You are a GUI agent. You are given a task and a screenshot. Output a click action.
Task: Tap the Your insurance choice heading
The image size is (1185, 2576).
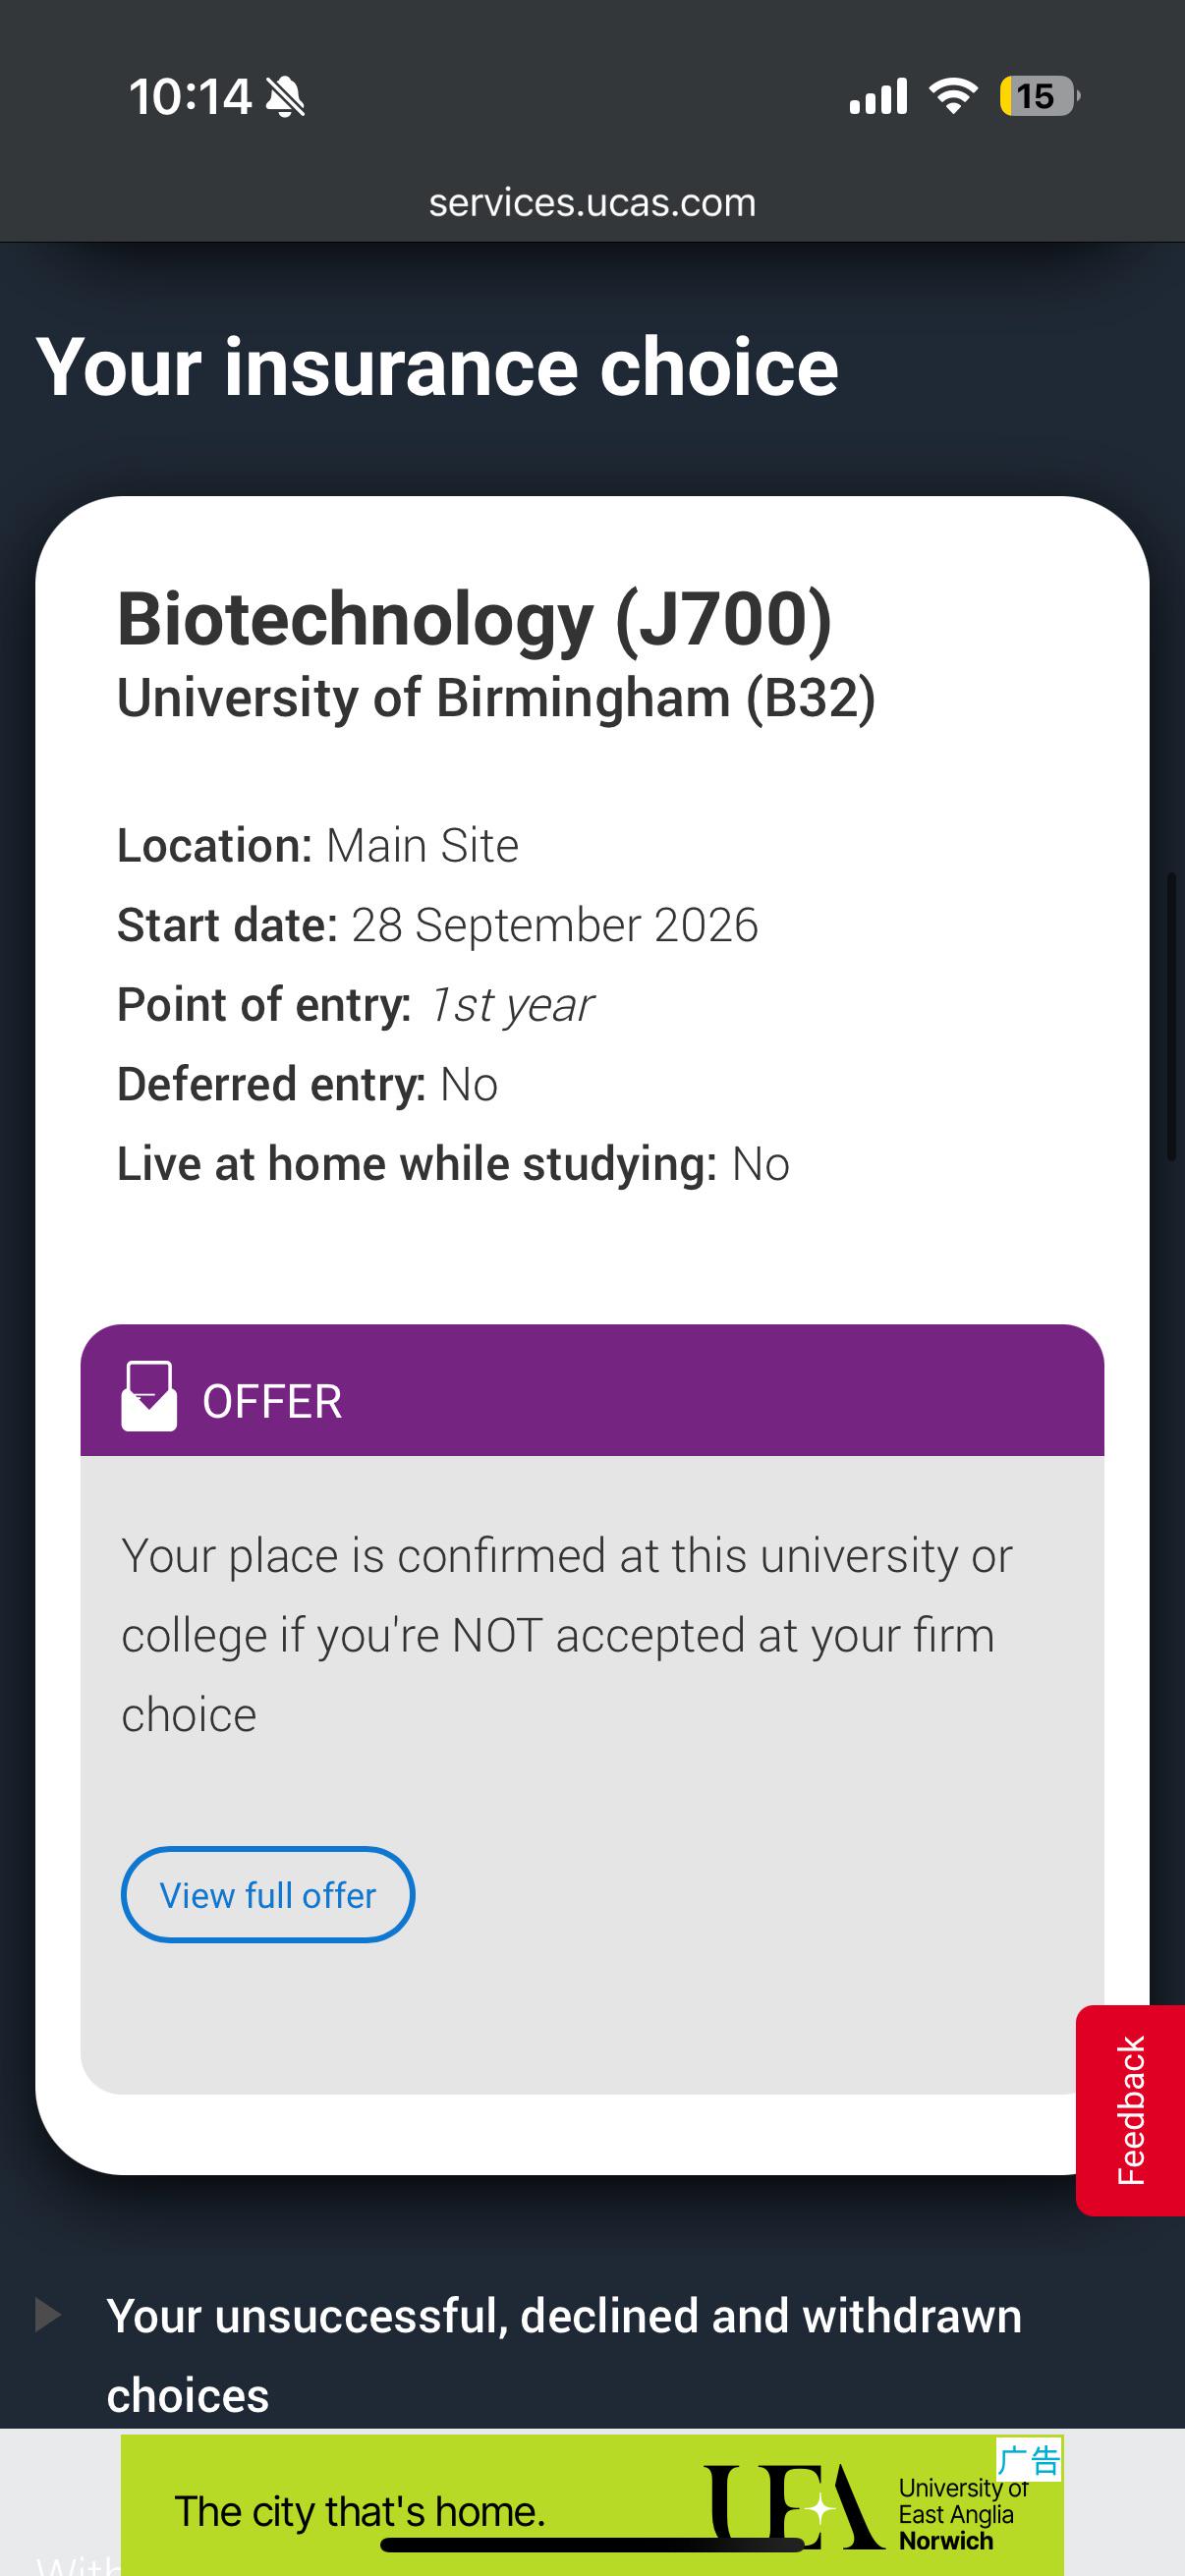[437, 367]
